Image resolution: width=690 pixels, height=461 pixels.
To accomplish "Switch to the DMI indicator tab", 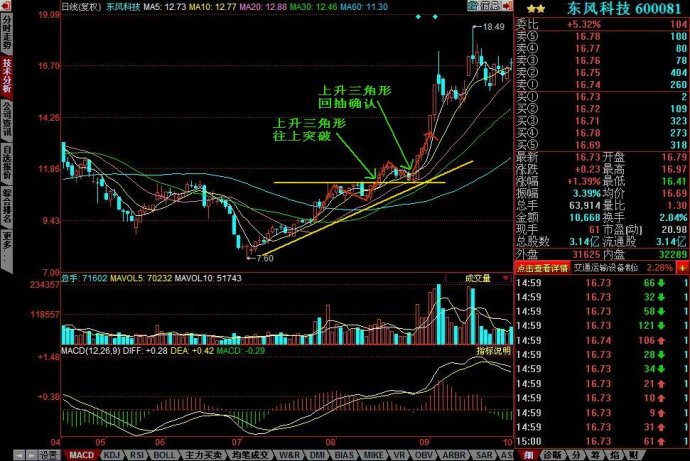I will [x=317, y=455].
